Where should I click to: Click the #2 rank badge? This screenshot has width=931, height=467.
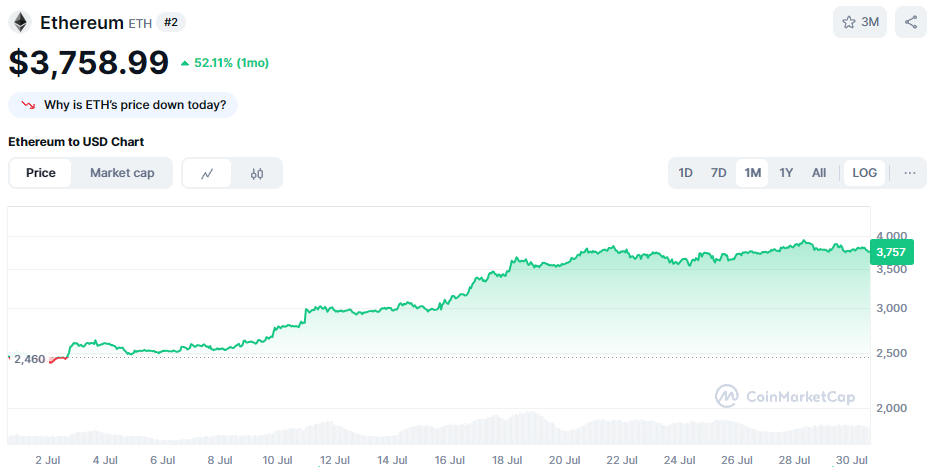click(x=171, y=23)
